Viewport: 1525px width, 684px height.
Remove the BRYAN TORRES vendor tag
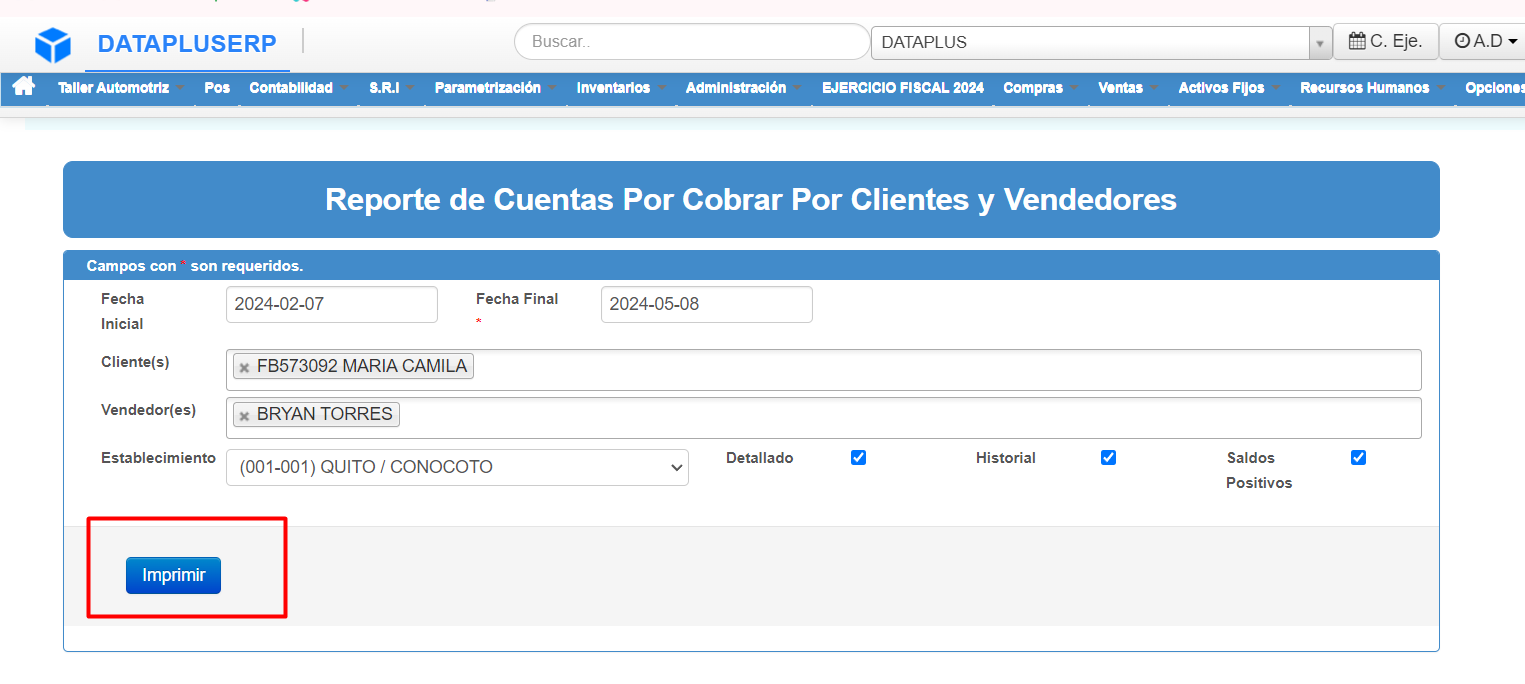point(244,416)
